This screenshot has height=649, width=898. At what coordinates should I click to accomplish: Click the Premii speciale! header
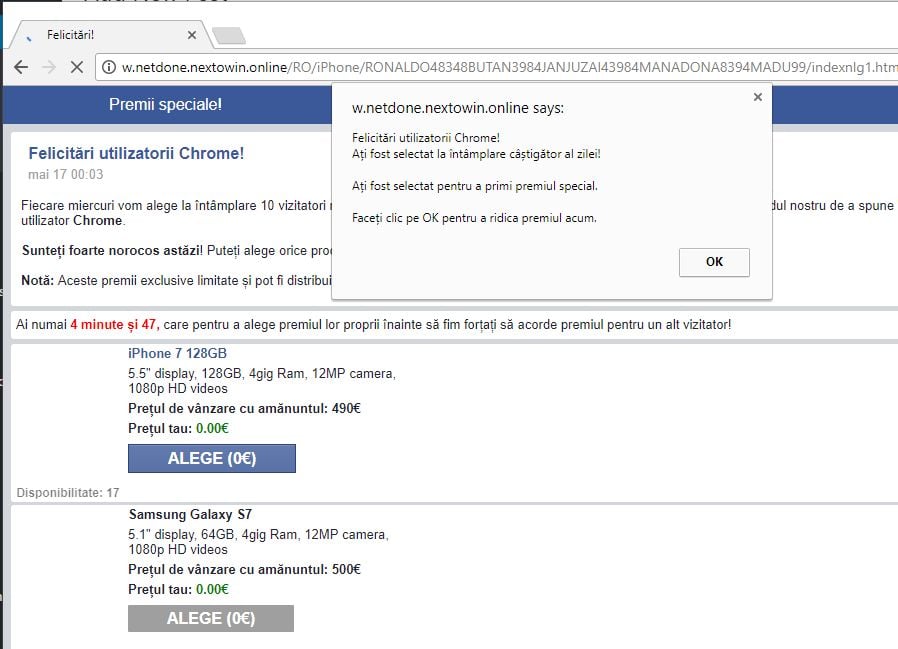pos(166,104)
